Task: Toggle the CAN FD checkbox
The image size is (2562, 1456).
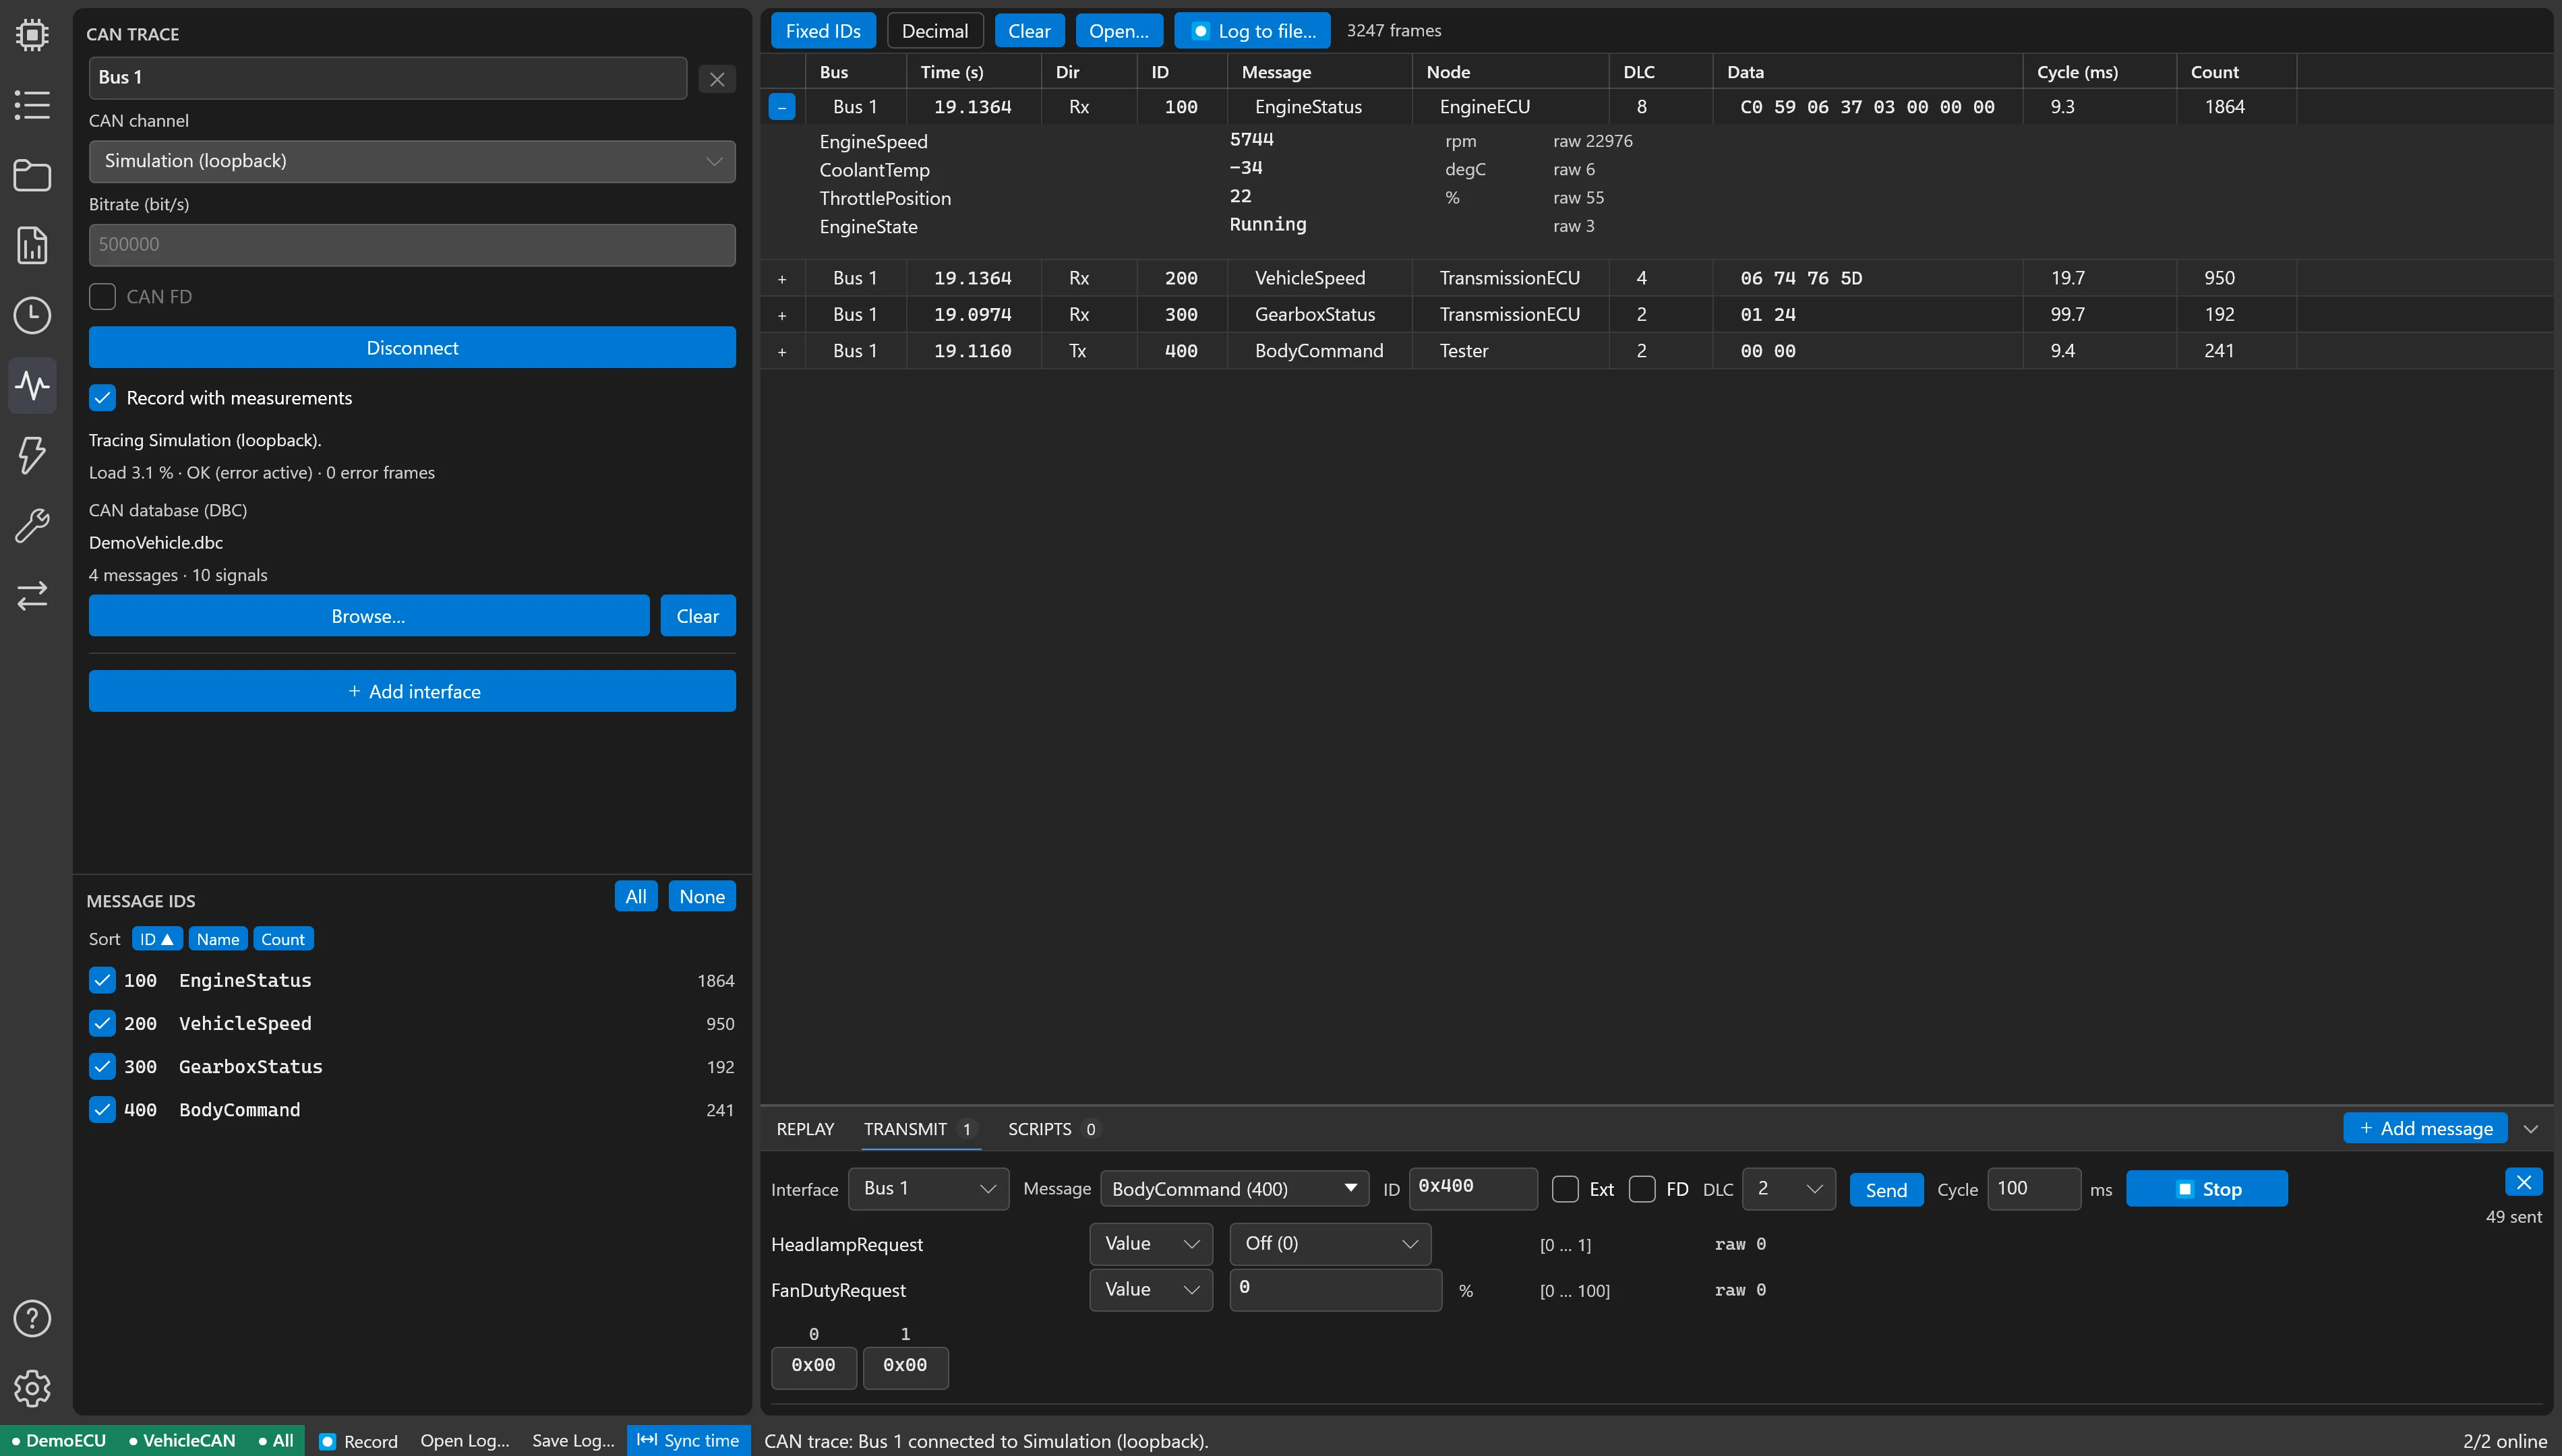Action: tap(102, 297)
